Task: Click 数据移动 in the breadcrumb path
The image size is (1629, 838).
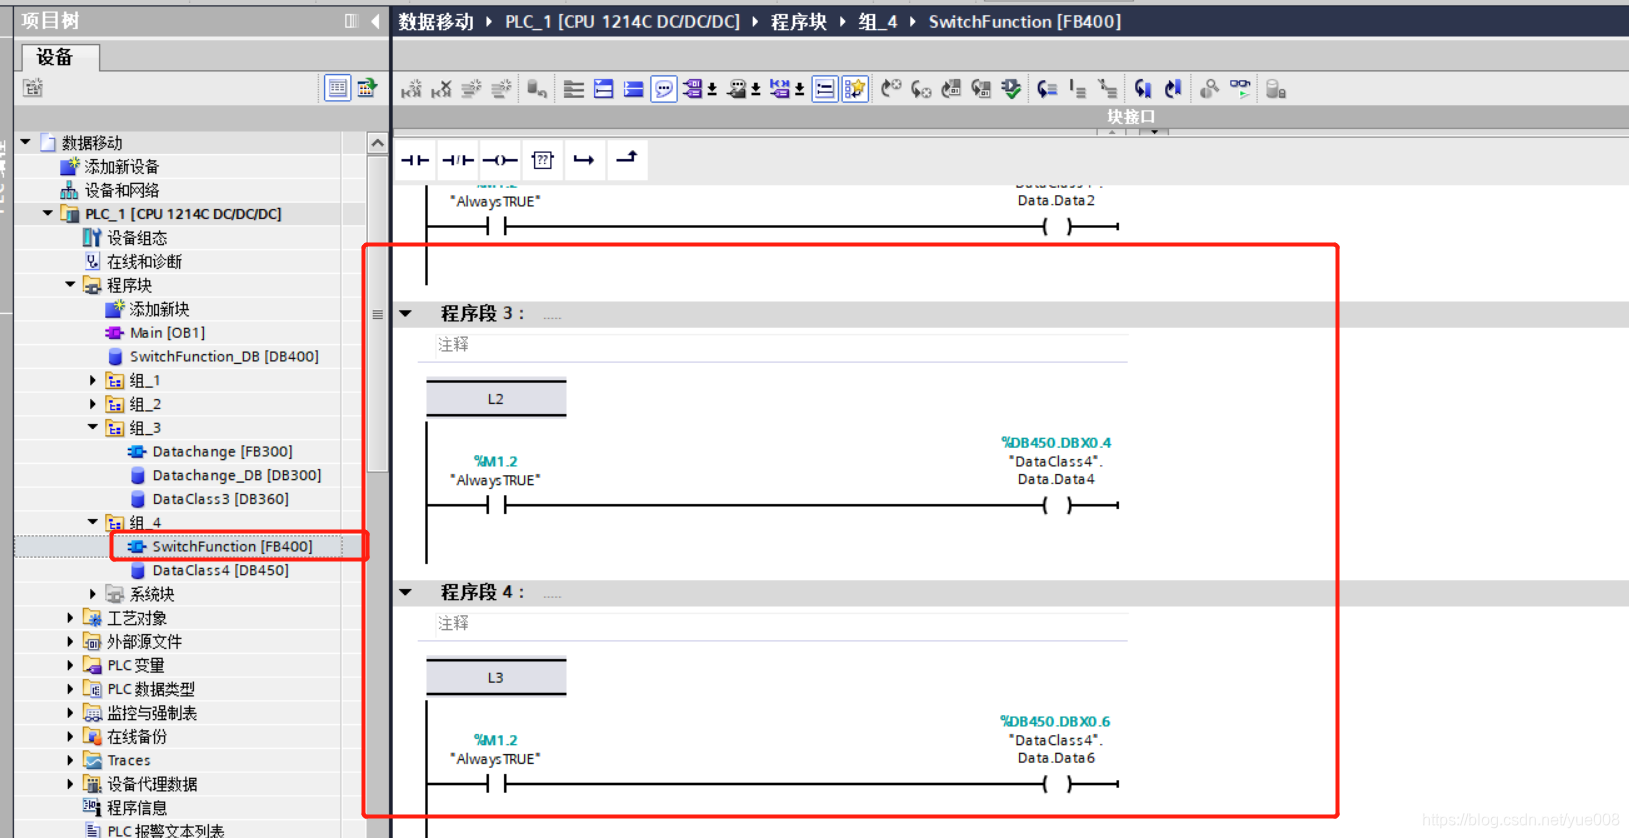Action: click(436, 22)
